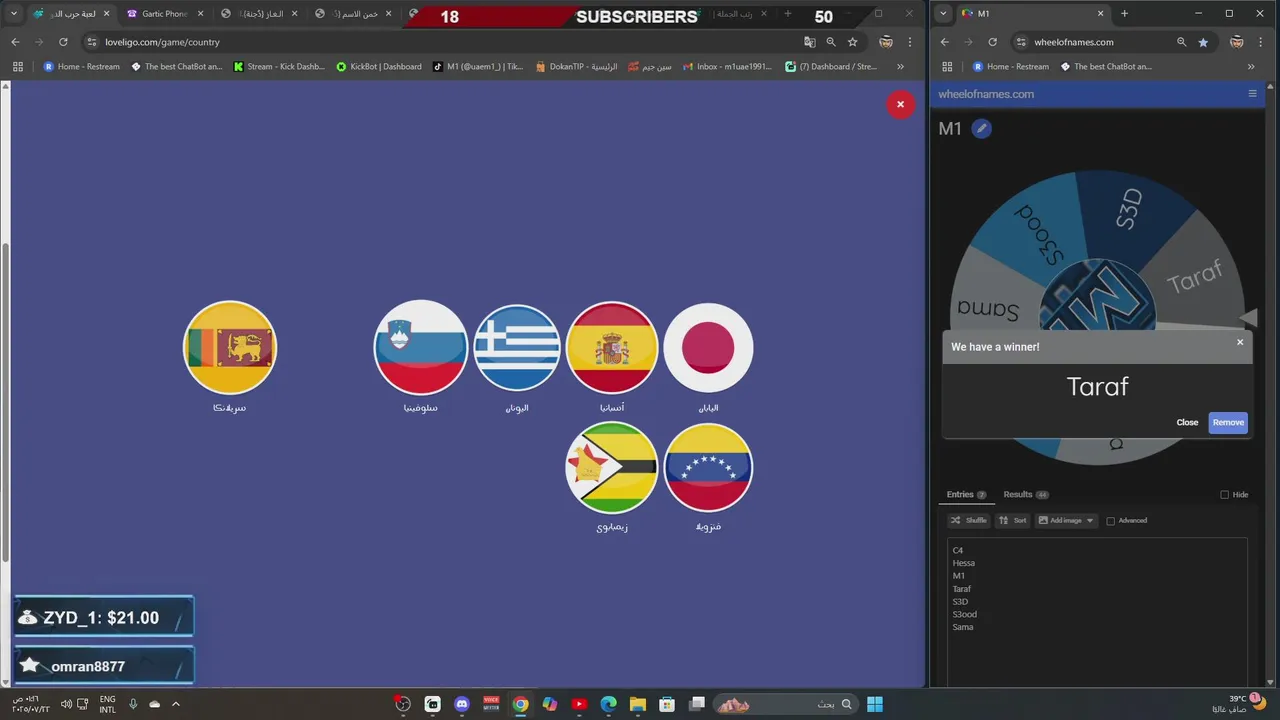Viewport: 1280px width, 720px height.
Task: Enable the Advanced checkbox
Action: tap(1110, 521)
